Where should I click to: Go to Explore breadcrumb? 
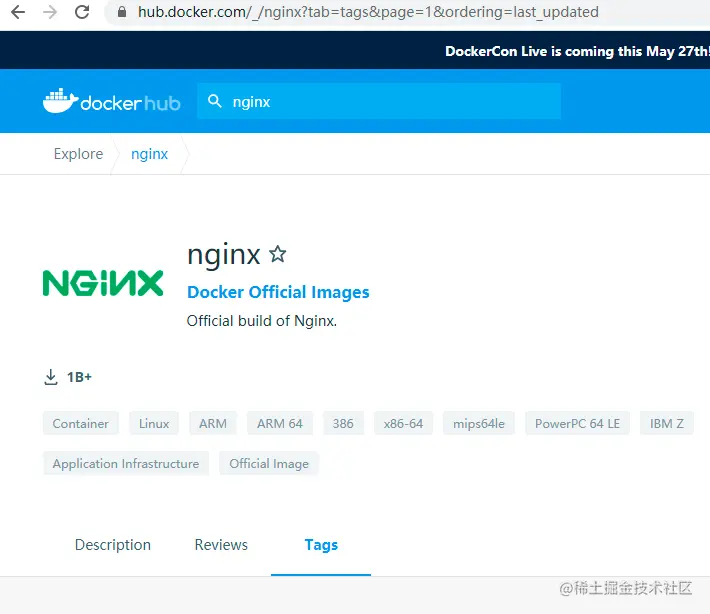coord(78,154)
